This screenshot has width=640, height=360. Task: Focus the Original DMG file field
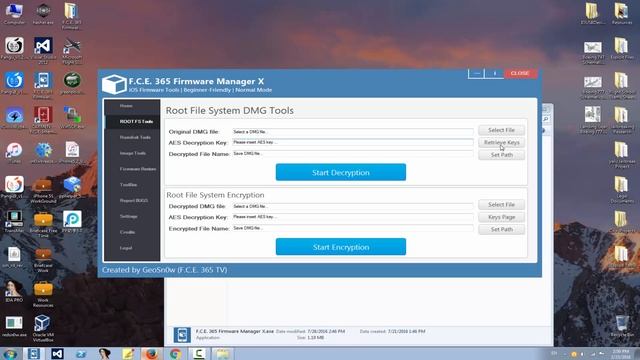coord(353,132)
